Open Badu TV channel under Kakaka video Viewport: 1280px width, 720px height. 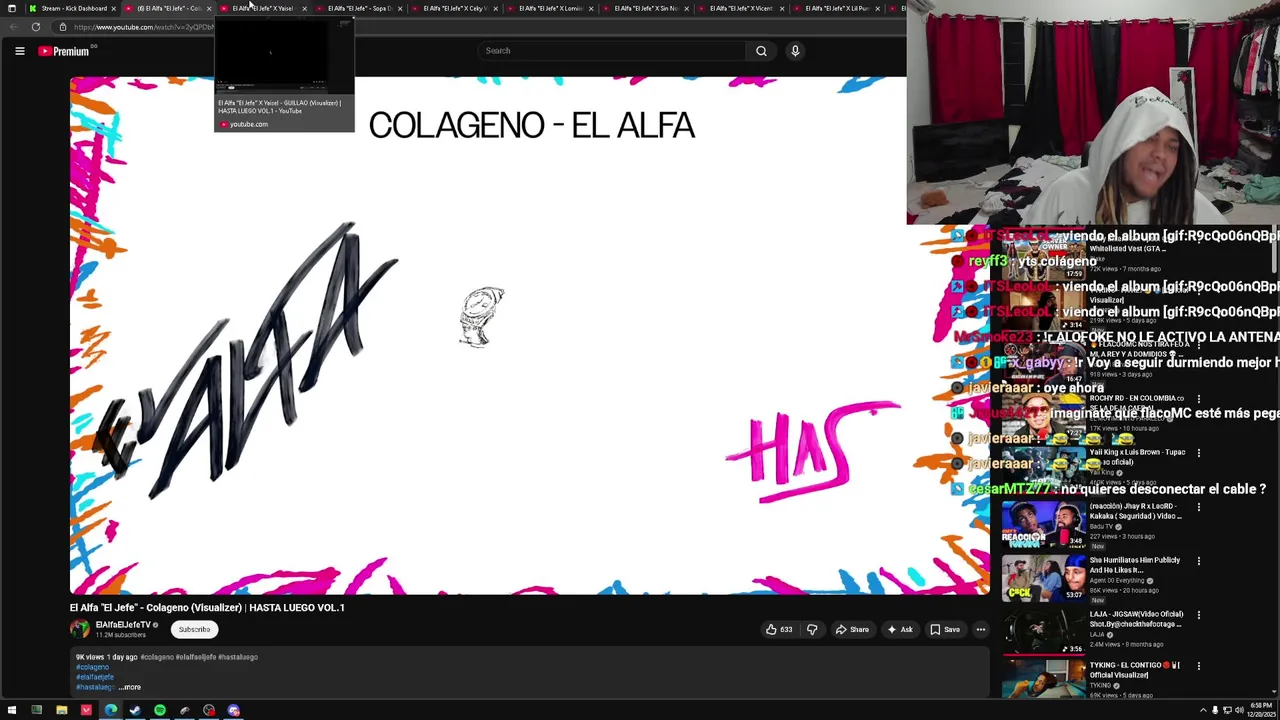(x=1102, y=527)
